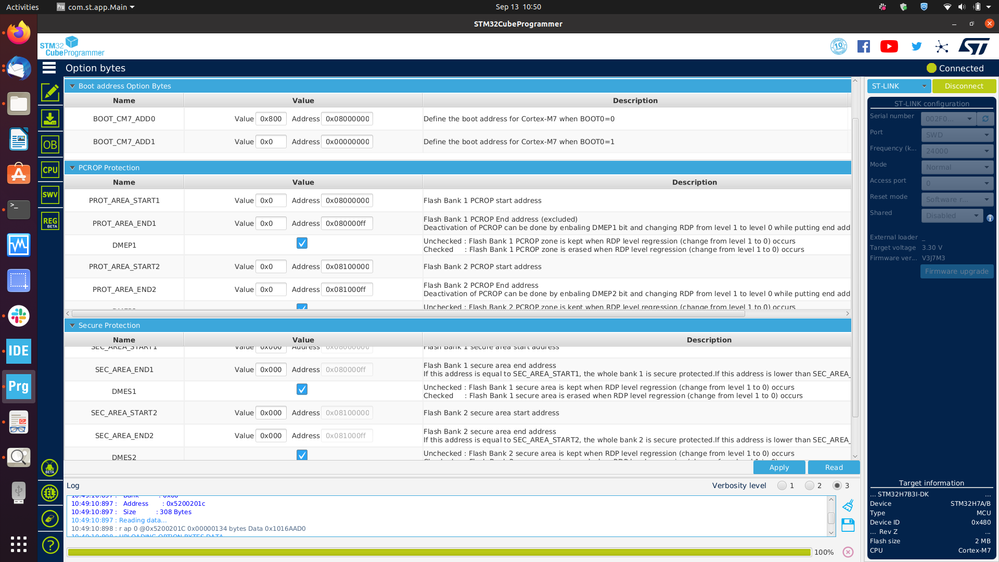
Task: Collapse Boot address Option Bytes section
Action: 72,86
